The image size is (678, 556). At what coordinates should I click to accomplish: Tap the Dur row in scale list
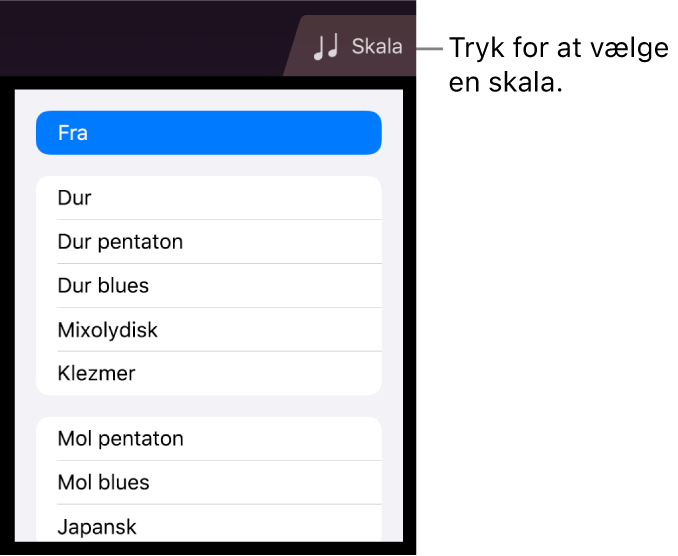[208, 198]
